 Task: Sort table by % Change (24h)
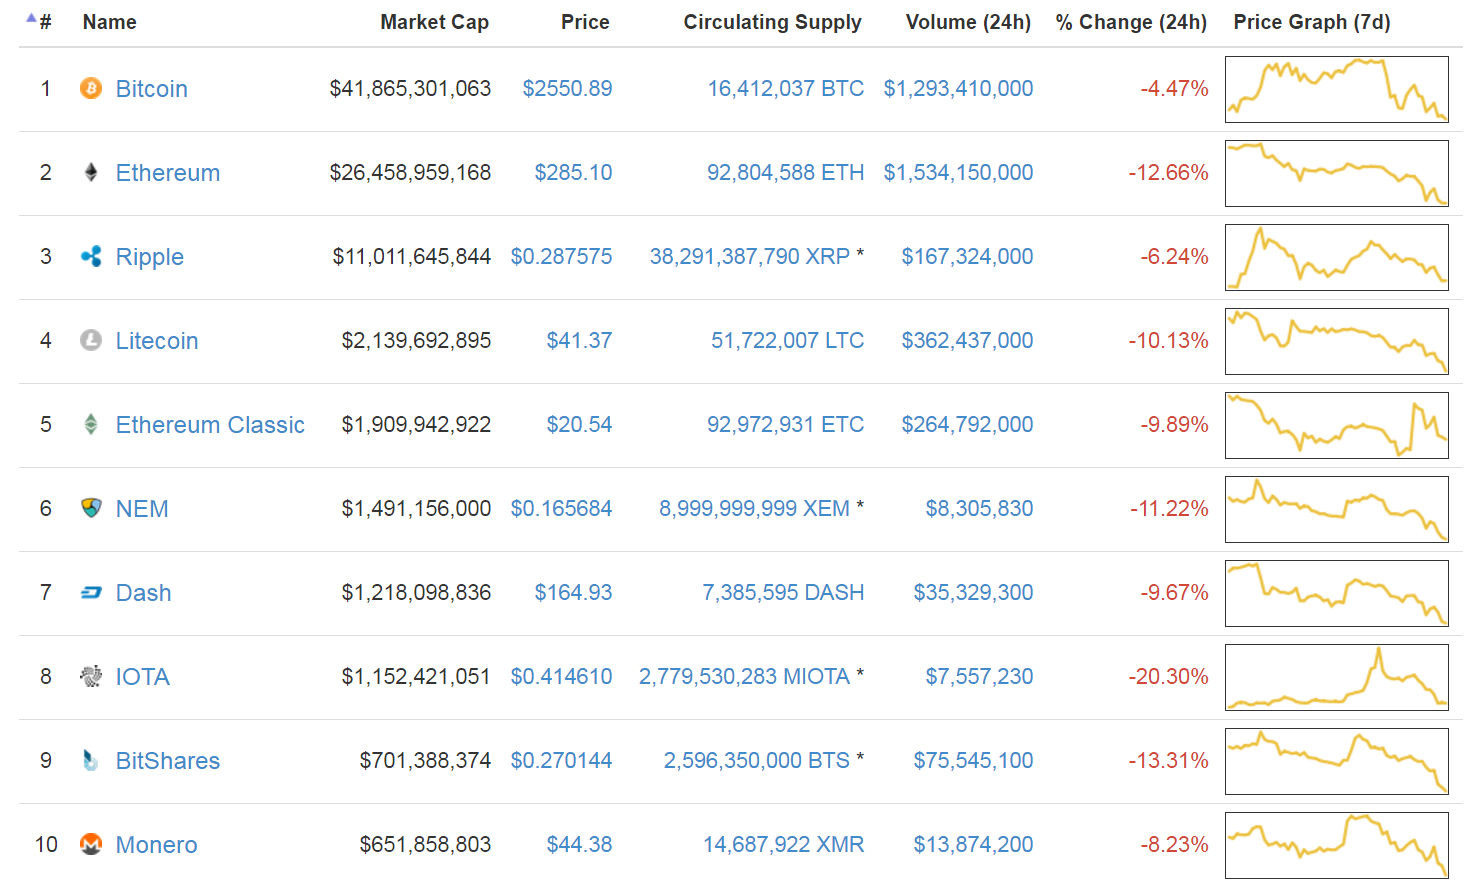click(x=1131, y=22)
